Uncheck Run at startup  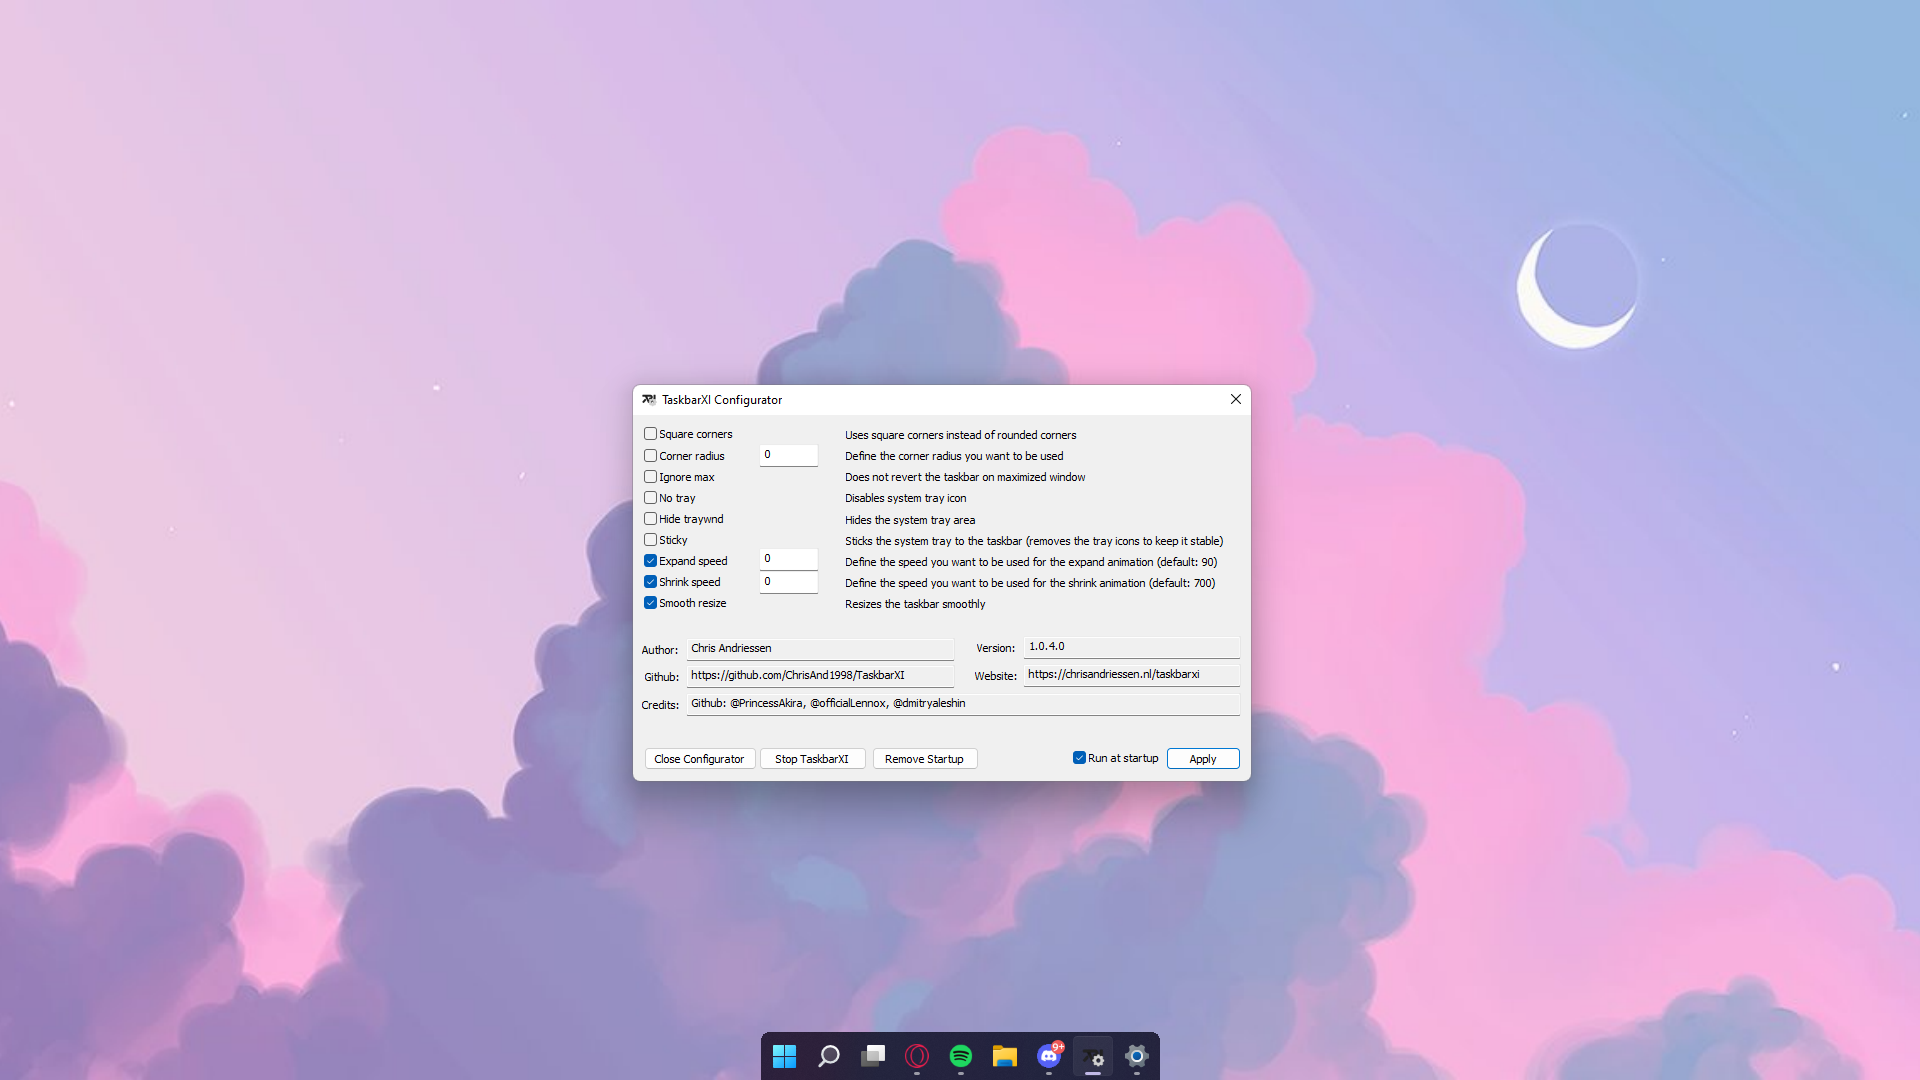pyautogui.click(x=1079, y=758)
